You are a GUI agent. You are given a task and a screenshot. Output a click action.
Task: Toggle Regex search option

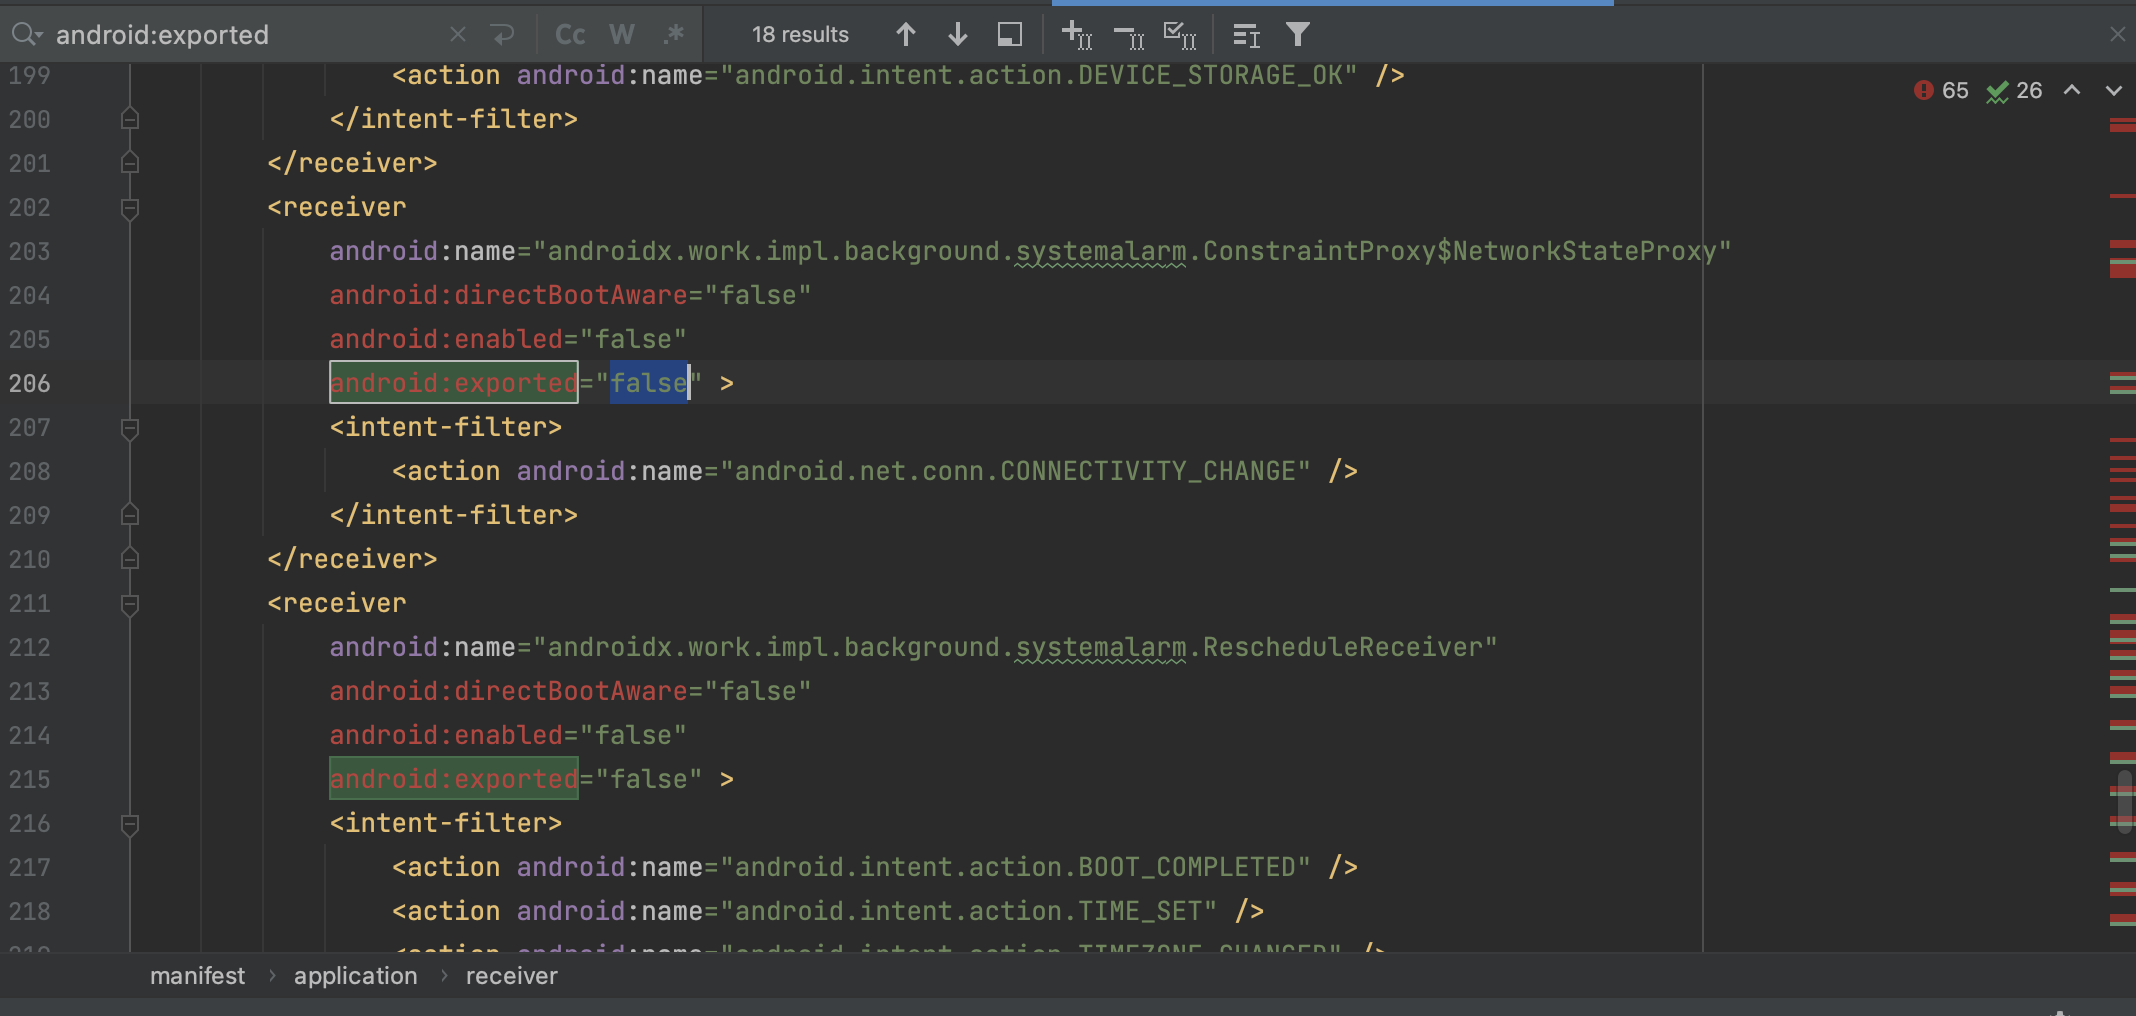click(x=674, y=35)
